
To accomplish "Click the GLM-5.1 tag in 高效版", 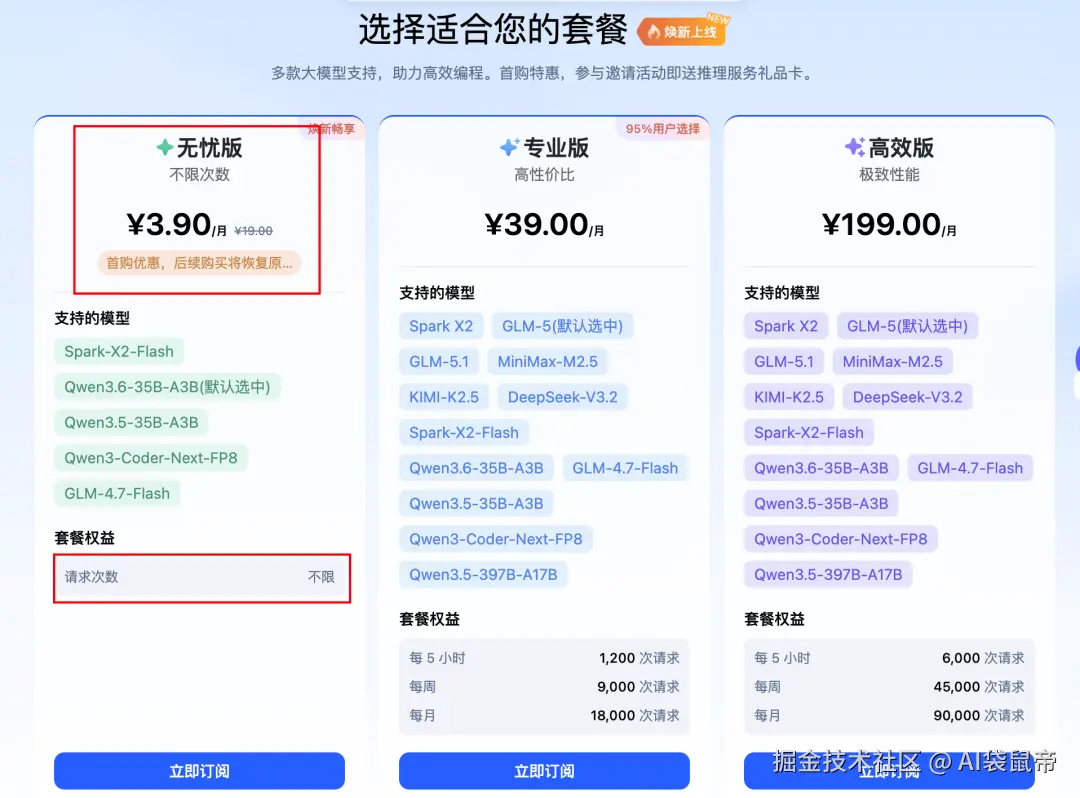I will coord(784,361).
